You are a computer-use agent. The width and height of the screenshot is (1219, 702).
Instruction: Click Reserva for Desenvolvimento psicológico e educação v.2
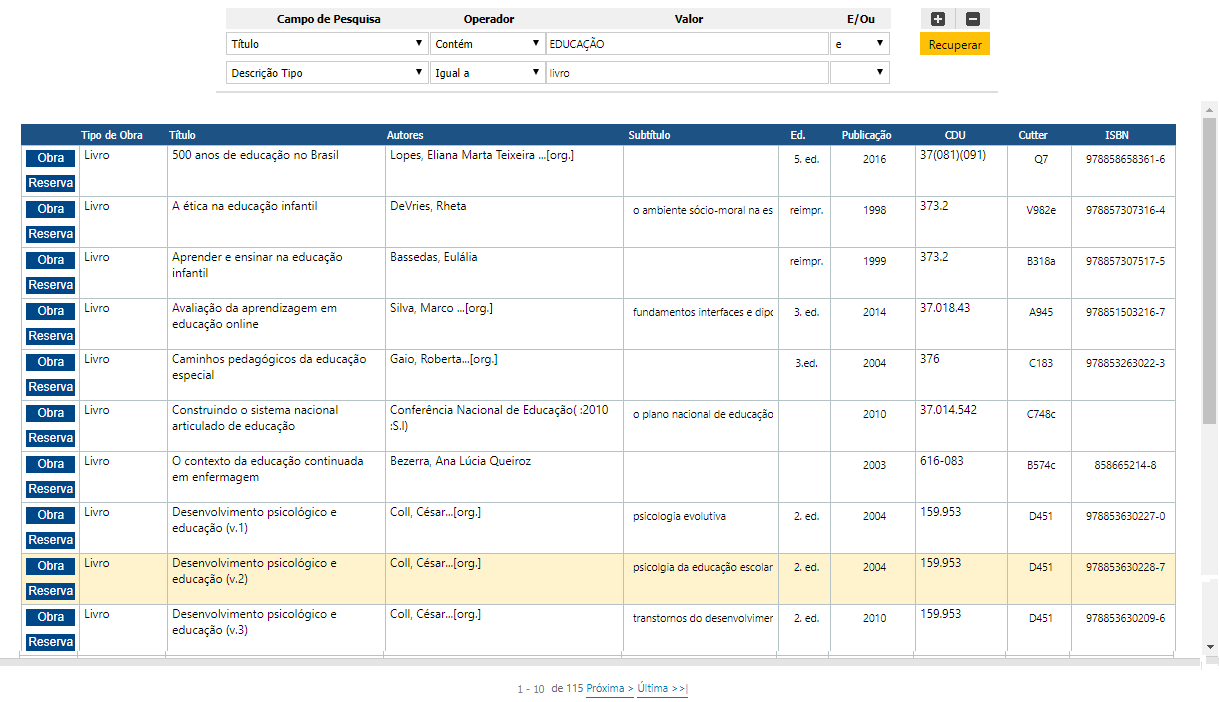(50, 591)
